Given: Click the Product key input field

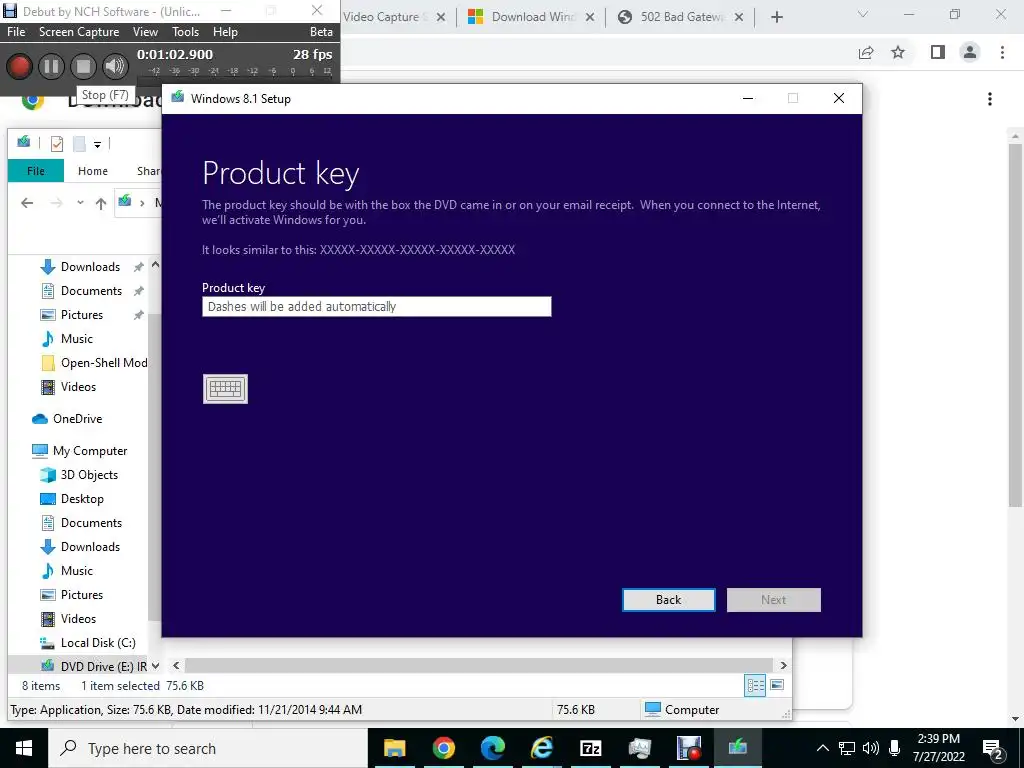Looking at the screenshot, I should (377, 306).
